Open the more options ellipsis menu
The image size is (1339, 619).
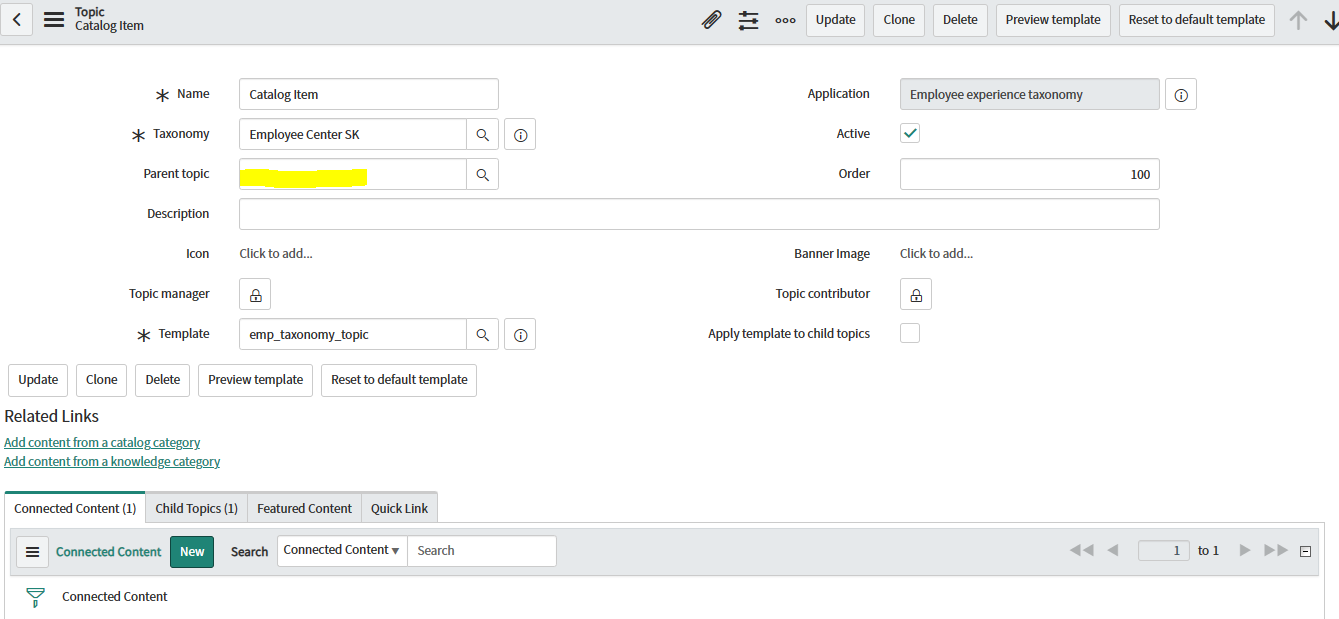click(784, 19)
